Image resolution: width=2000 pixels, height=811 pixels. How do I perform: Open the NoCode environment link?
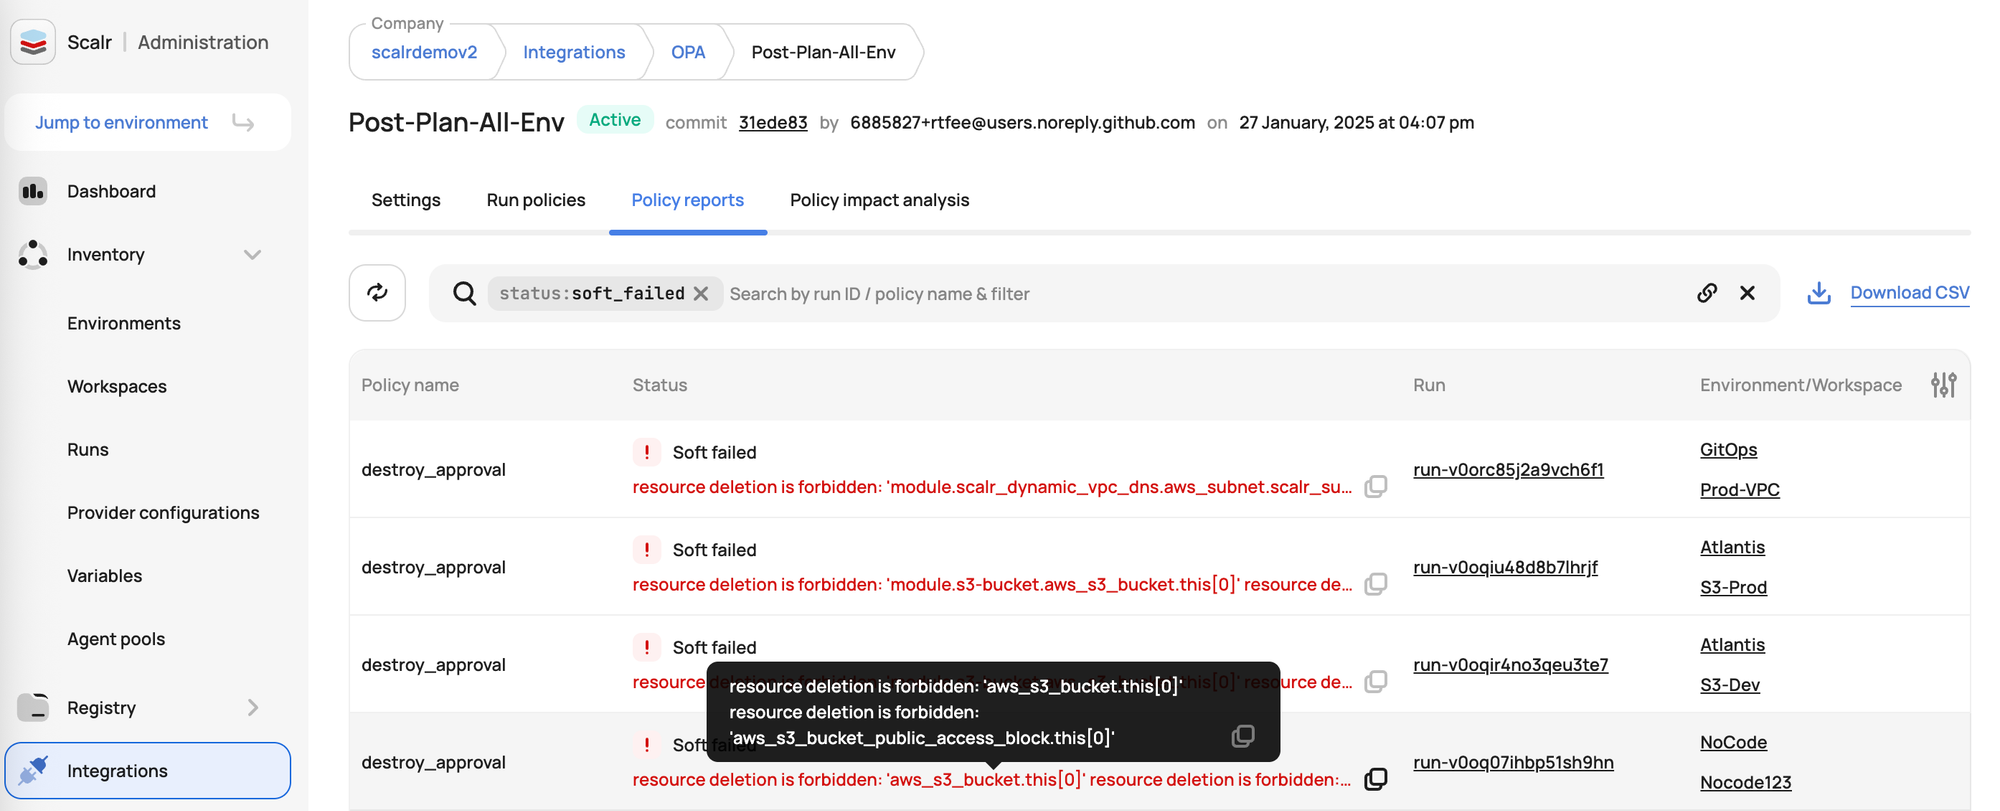1733,742
